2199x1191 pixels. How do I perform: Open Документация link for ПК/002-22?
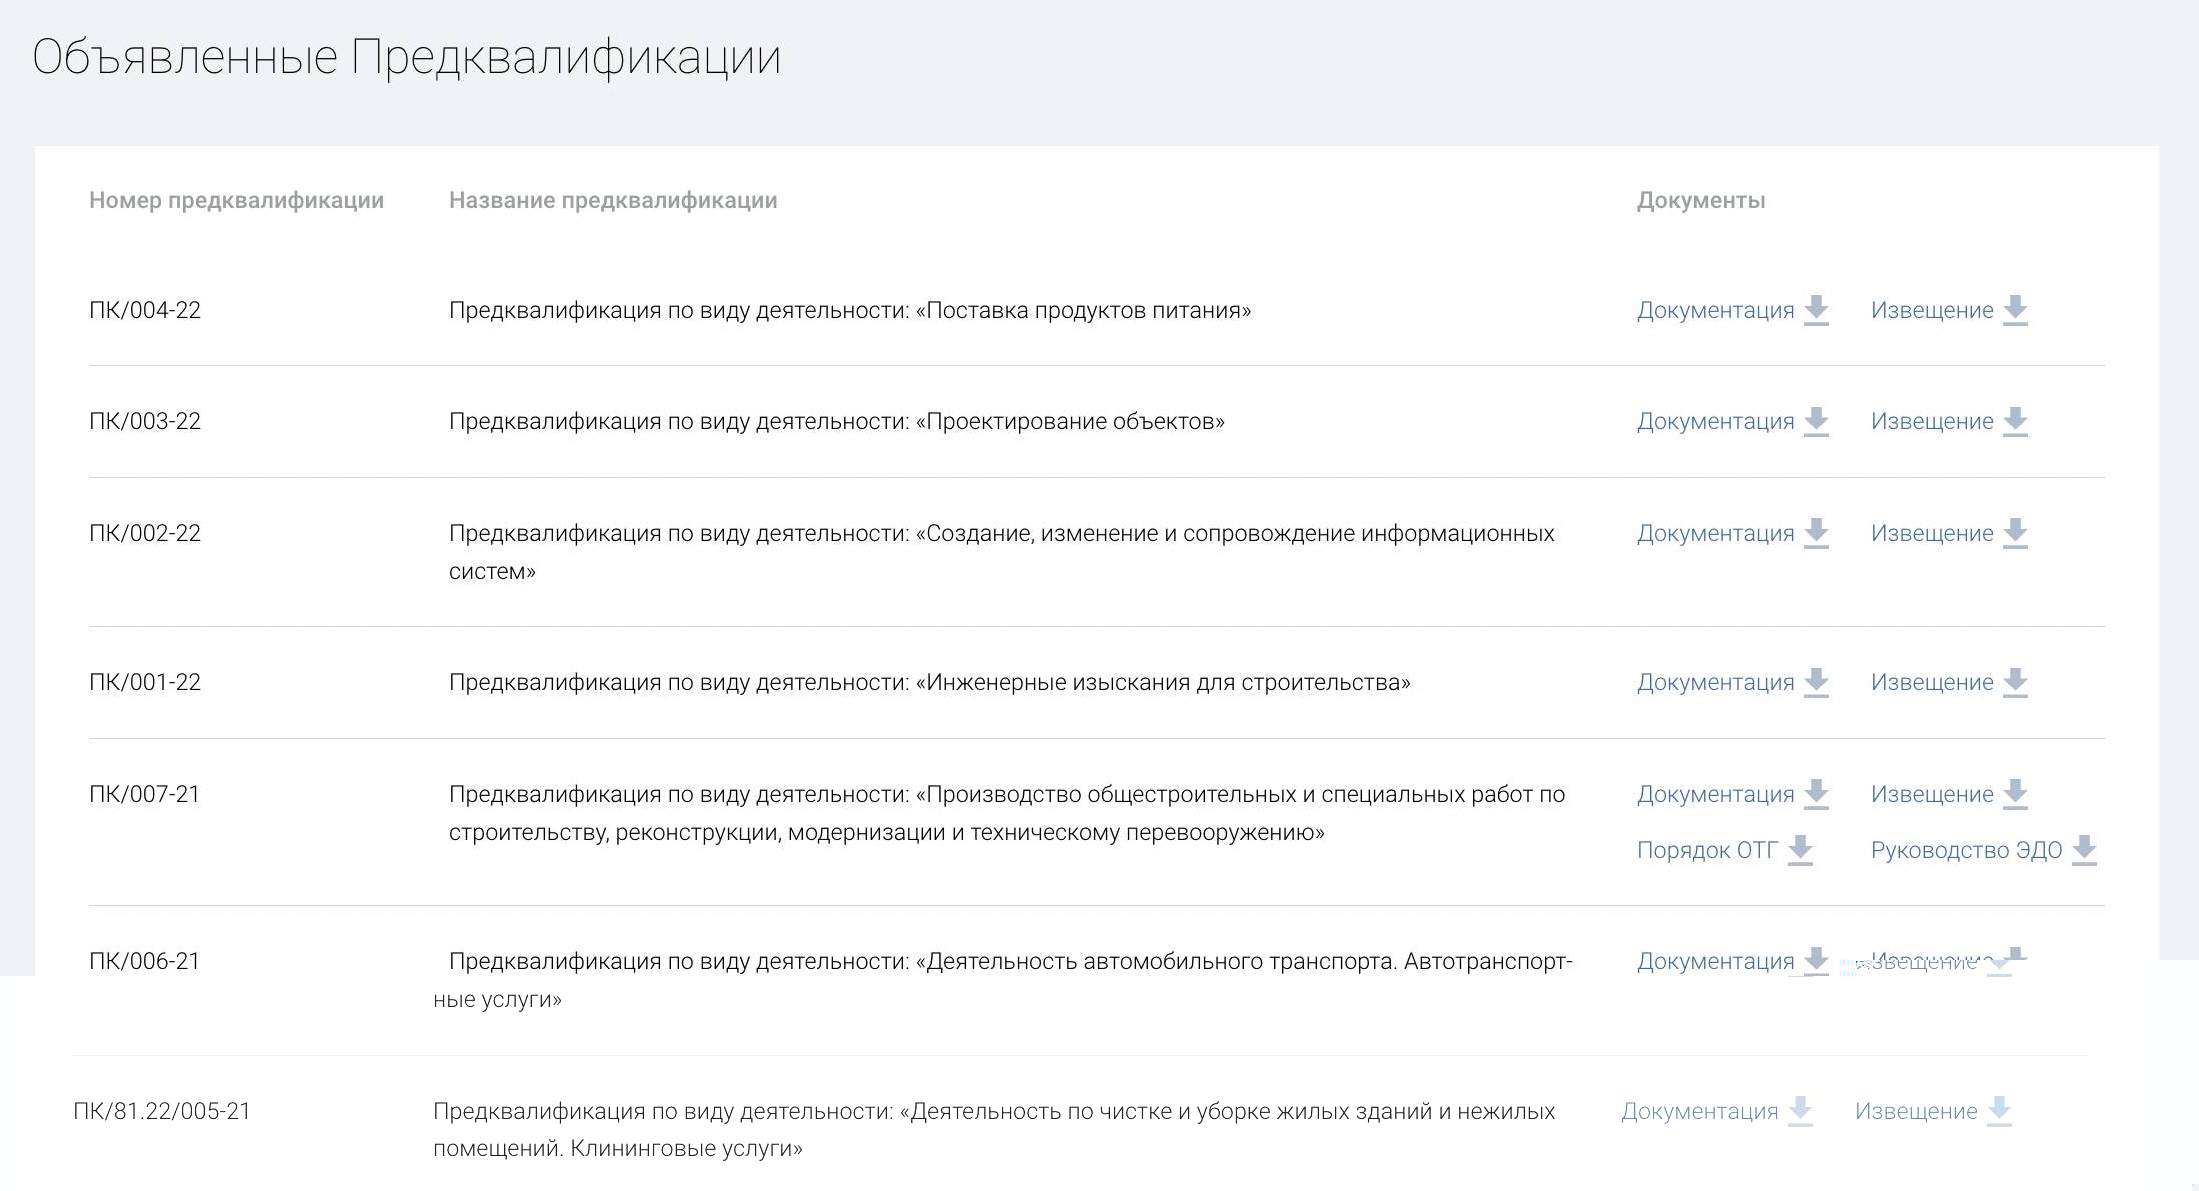click(1715, 534)
